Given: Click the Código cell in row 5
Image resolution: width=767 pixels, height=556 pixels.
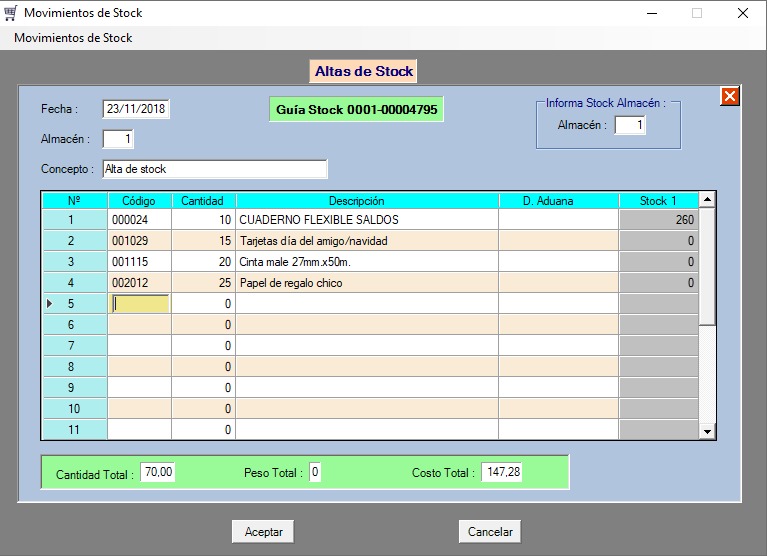Looking at the screenshot, I should 139,304.
